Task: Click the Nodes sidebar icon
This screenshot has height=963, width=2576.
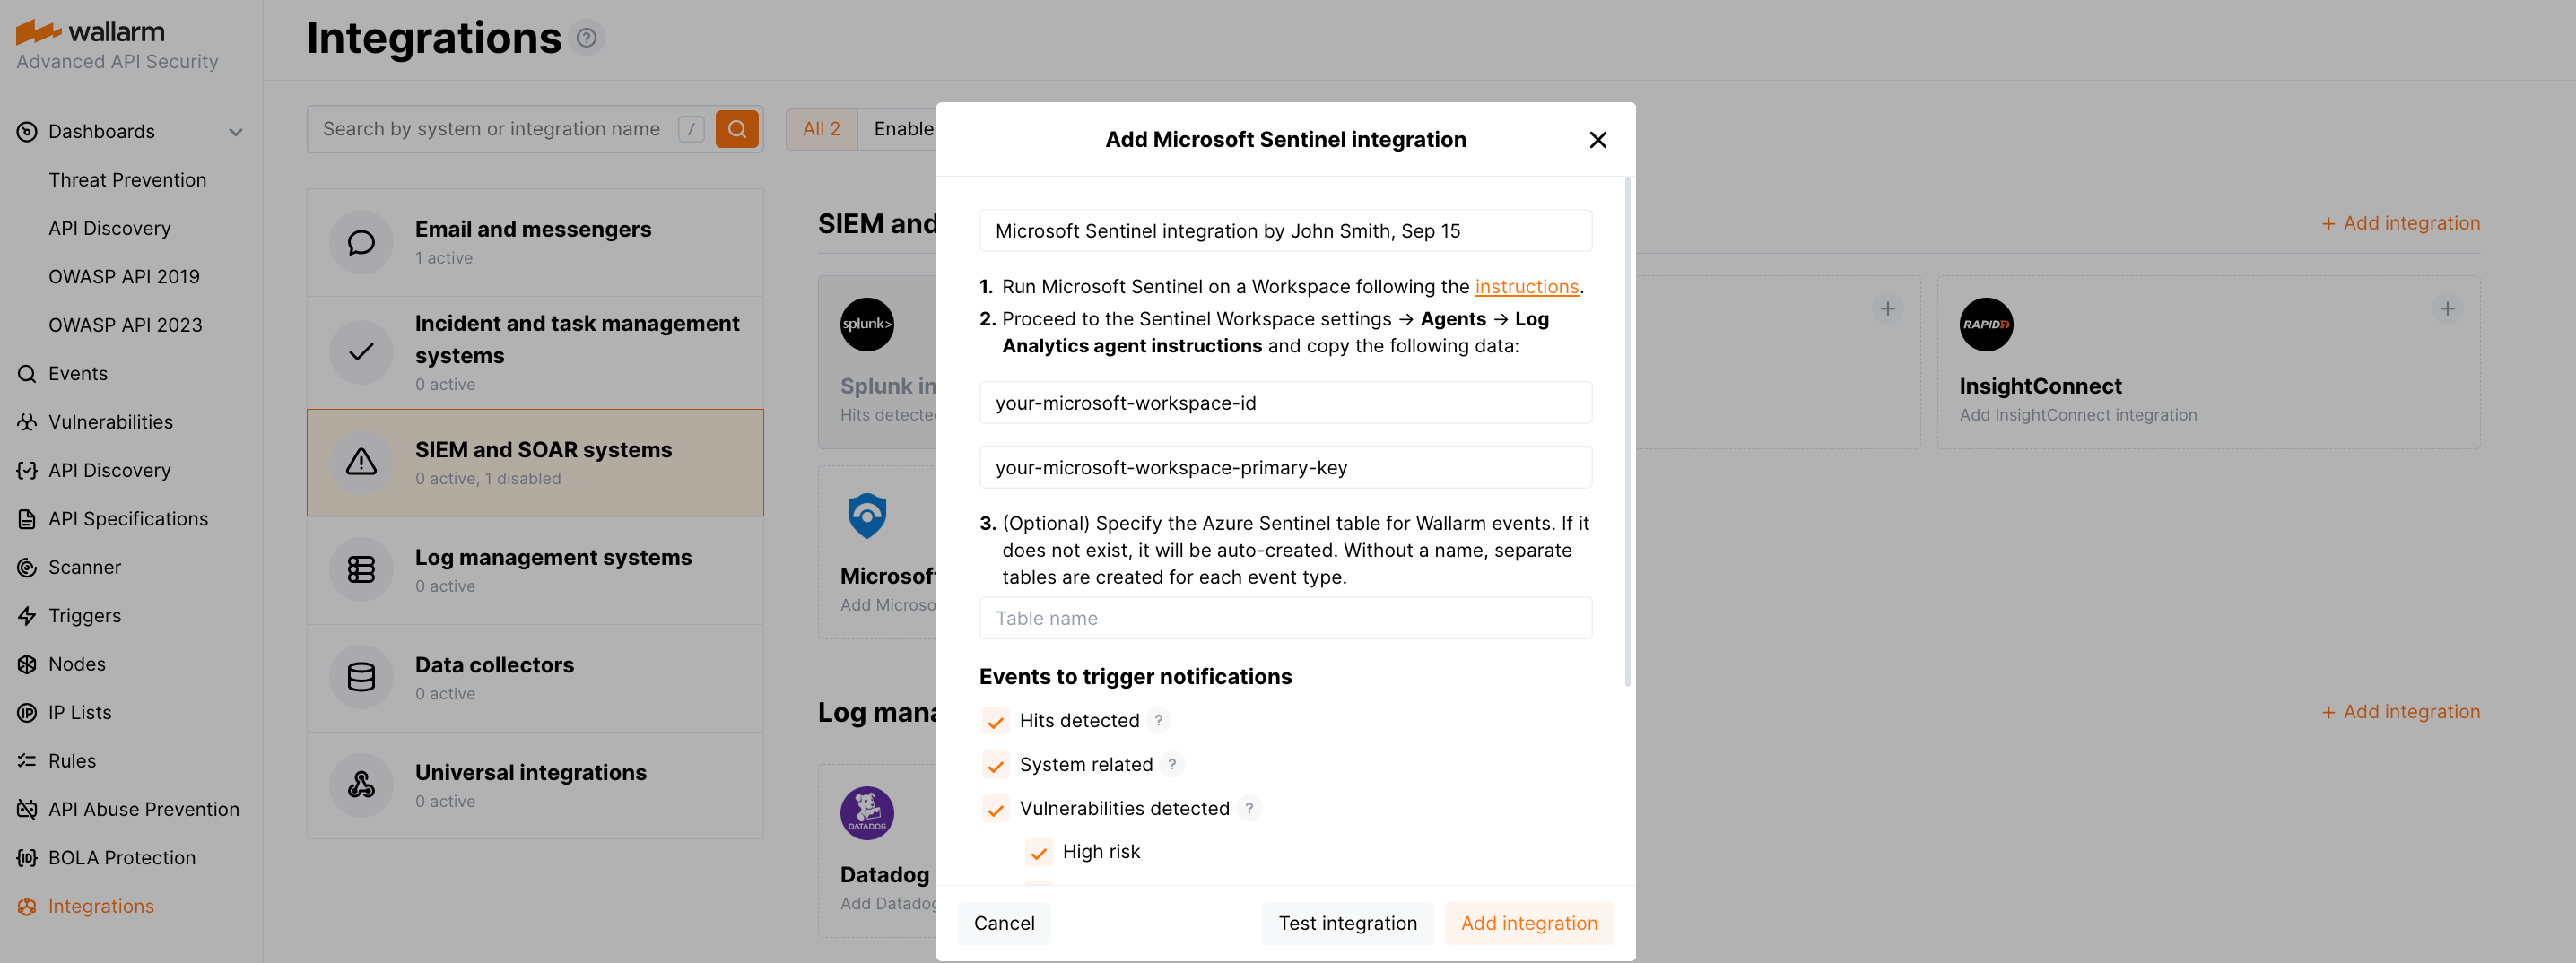Action: (26, 663)
